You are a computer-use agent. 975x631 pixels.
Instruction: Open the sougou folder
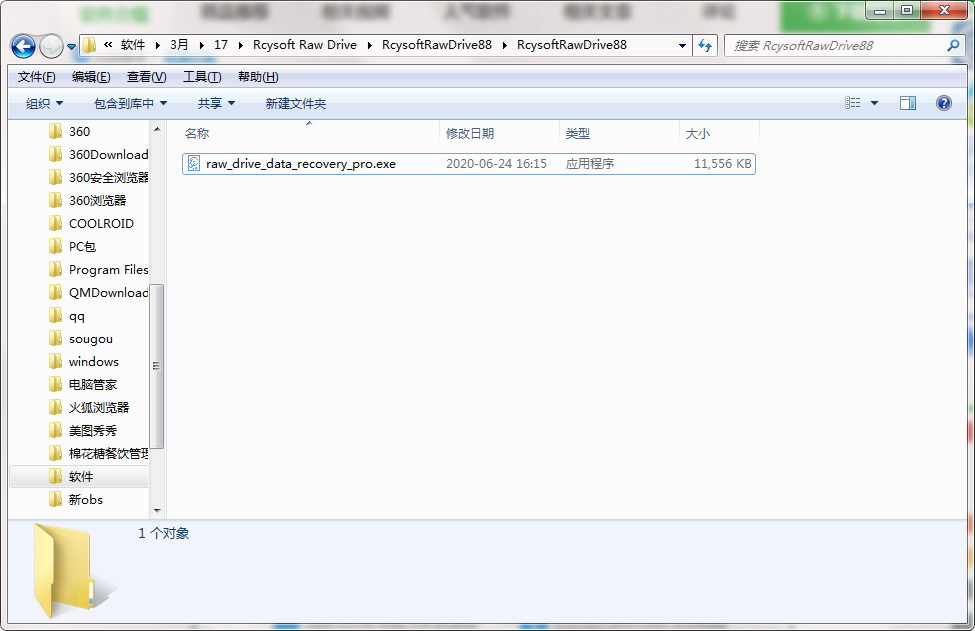coord(91,339)
